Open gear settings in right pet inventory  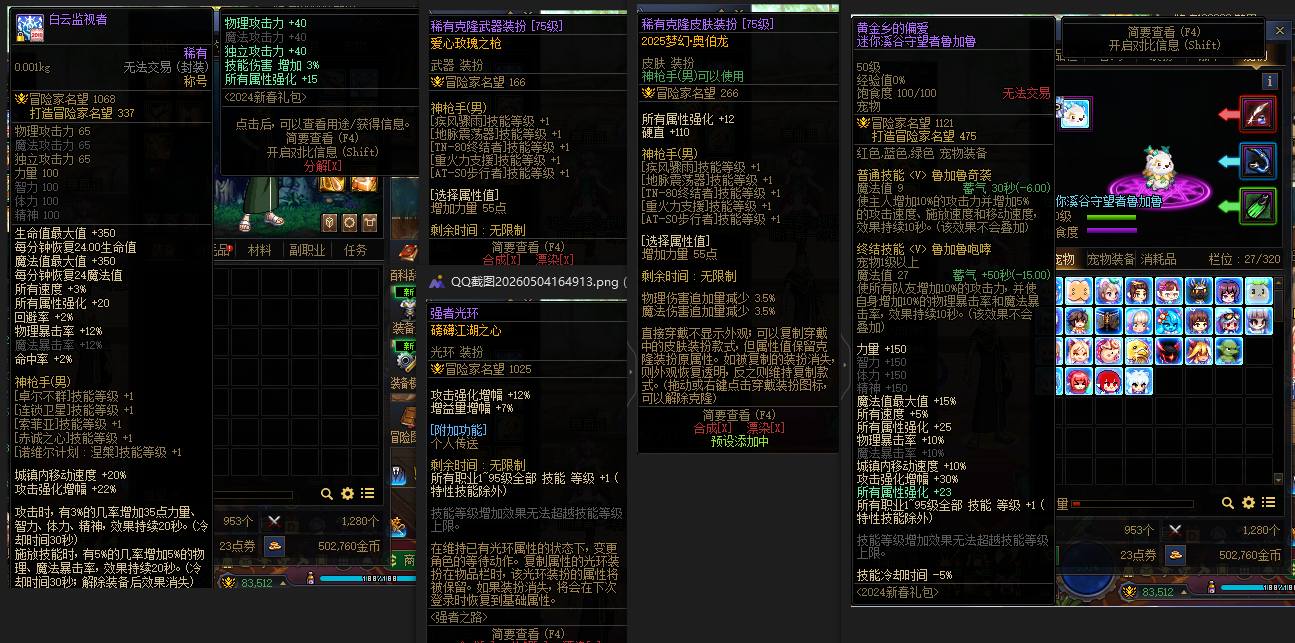point(1249,503)
